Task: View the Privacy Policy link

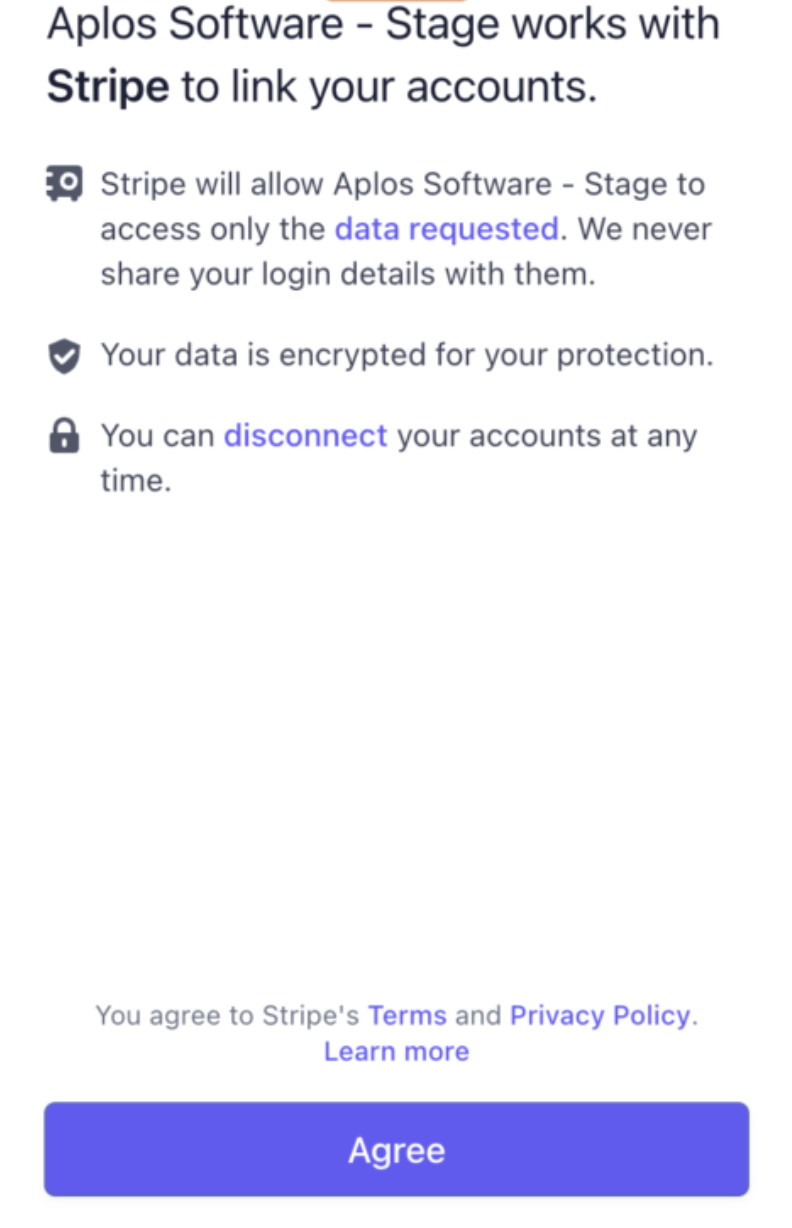Action: (x=600, y=1015)
